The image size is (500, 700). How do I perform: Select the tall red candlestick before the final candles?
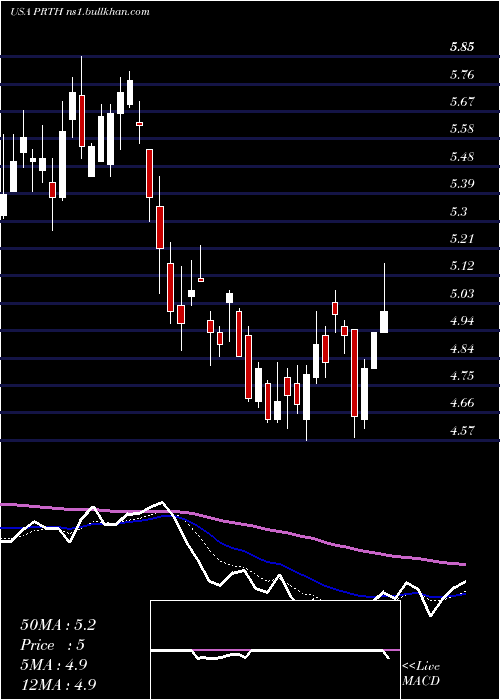355,373
